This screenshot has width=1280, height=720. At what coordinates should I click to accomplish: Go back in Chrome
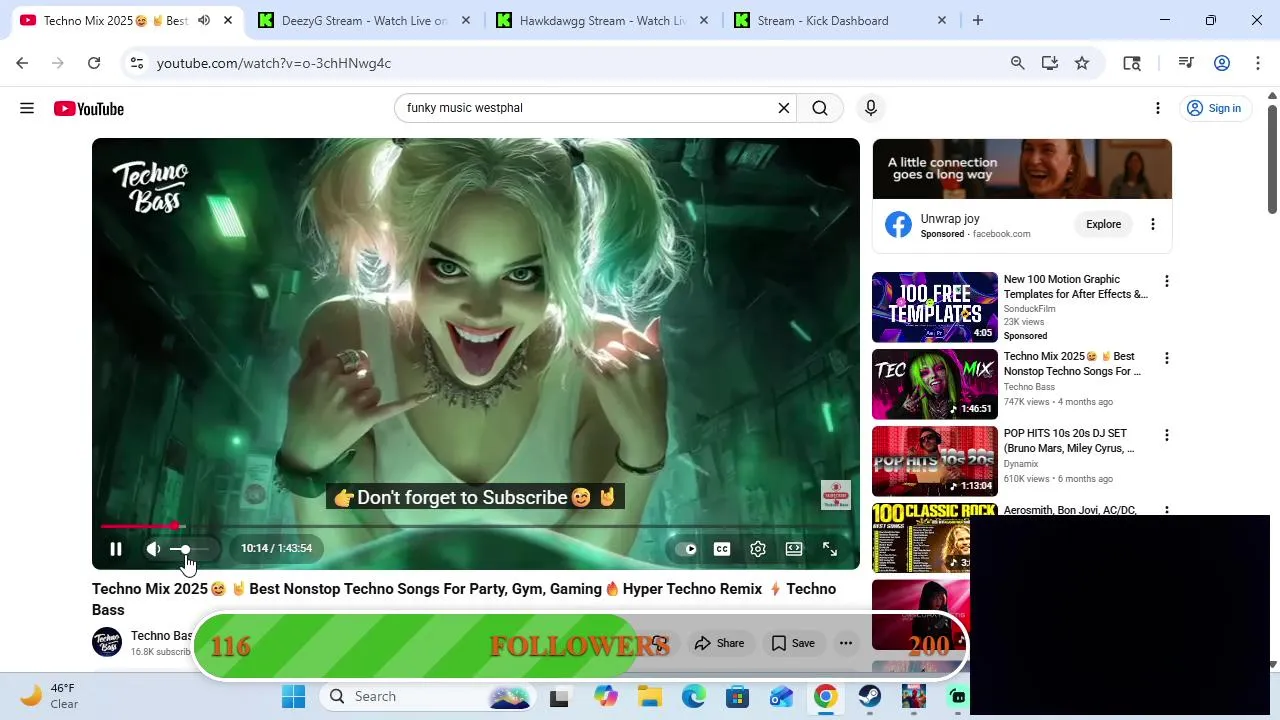pos(22,63)
